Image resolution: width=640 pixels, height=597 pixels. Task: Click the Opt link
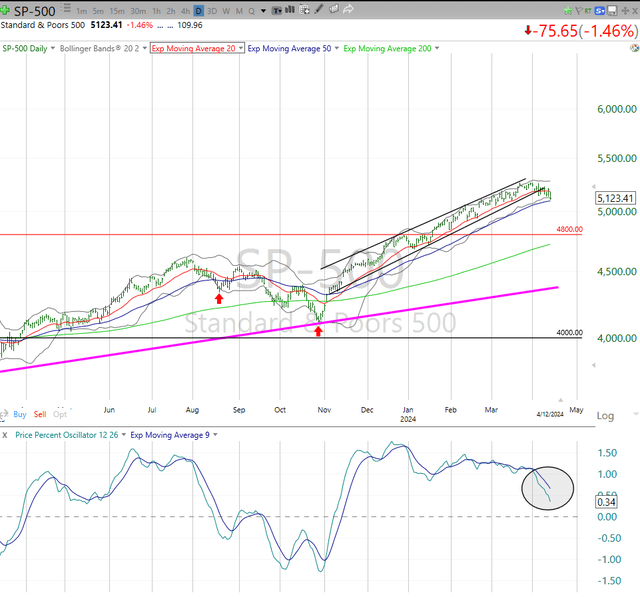pos(60,414)
